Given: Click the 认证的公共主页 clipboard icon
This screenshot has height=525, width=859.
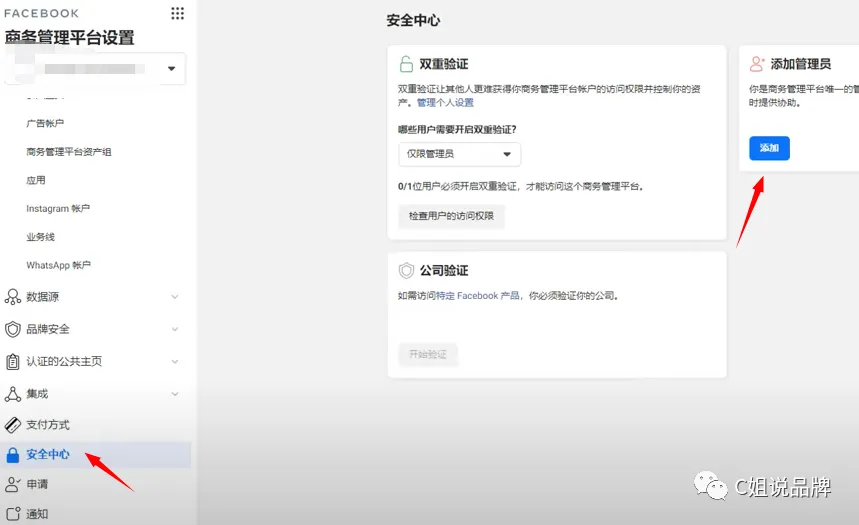Looking at the screenshot, I should [x=13, y=361].
